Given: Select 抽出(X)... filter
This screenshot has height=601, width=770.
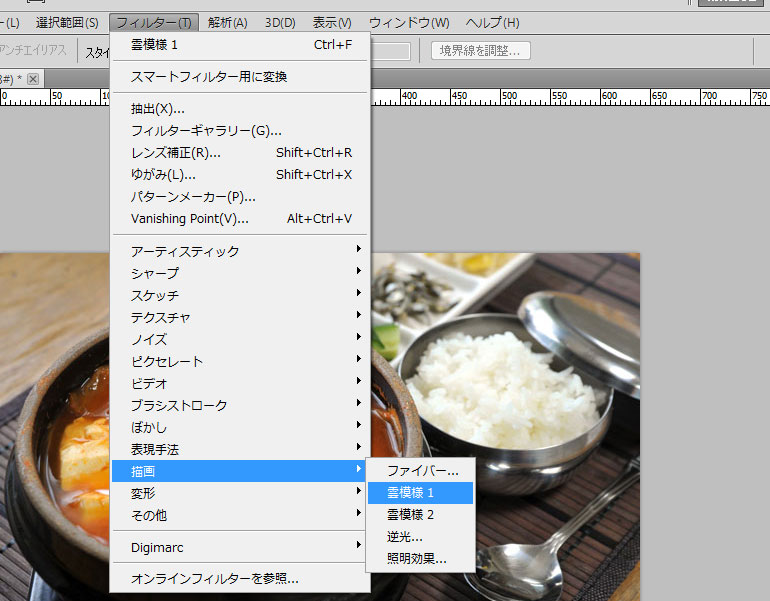Looking at the screenshot, I should [x=241, y=109].
